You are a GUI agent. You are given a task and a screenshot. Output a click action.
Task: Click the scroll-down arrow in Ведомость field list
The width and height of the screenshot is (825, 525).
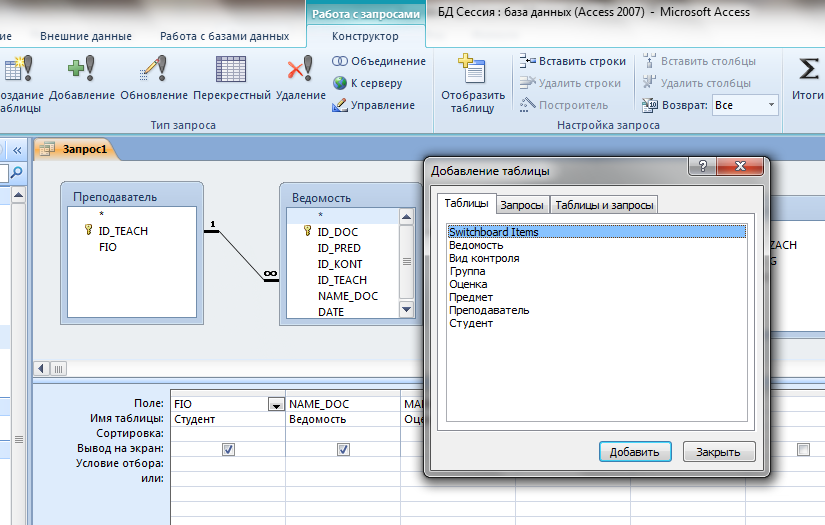point(407,310)
